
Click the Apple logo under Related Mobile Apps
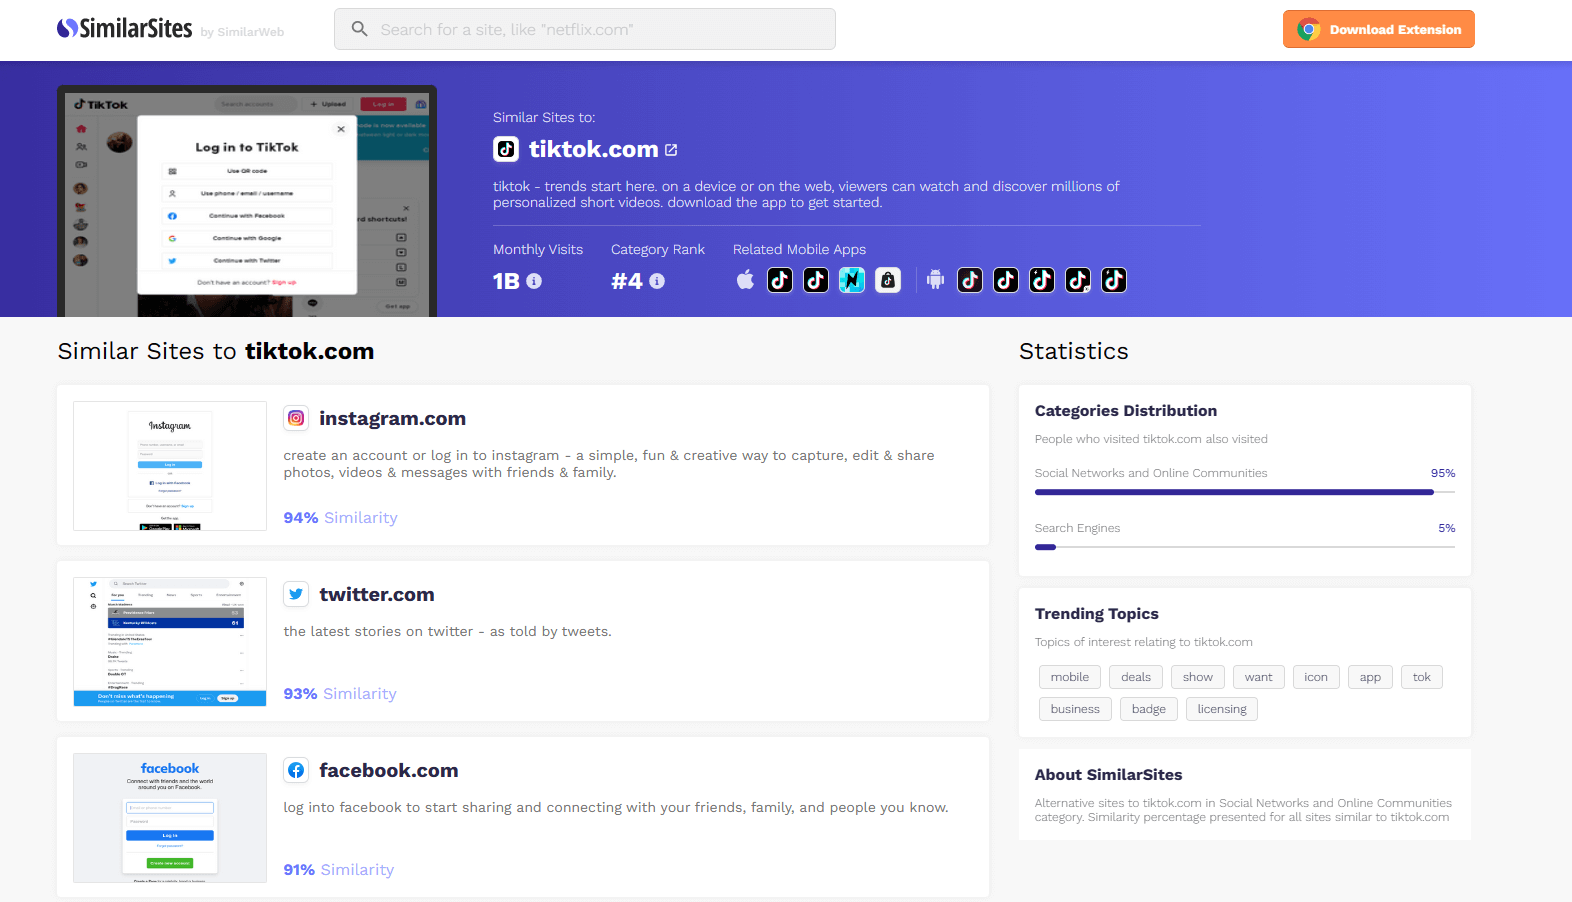[x=745, y=280]
